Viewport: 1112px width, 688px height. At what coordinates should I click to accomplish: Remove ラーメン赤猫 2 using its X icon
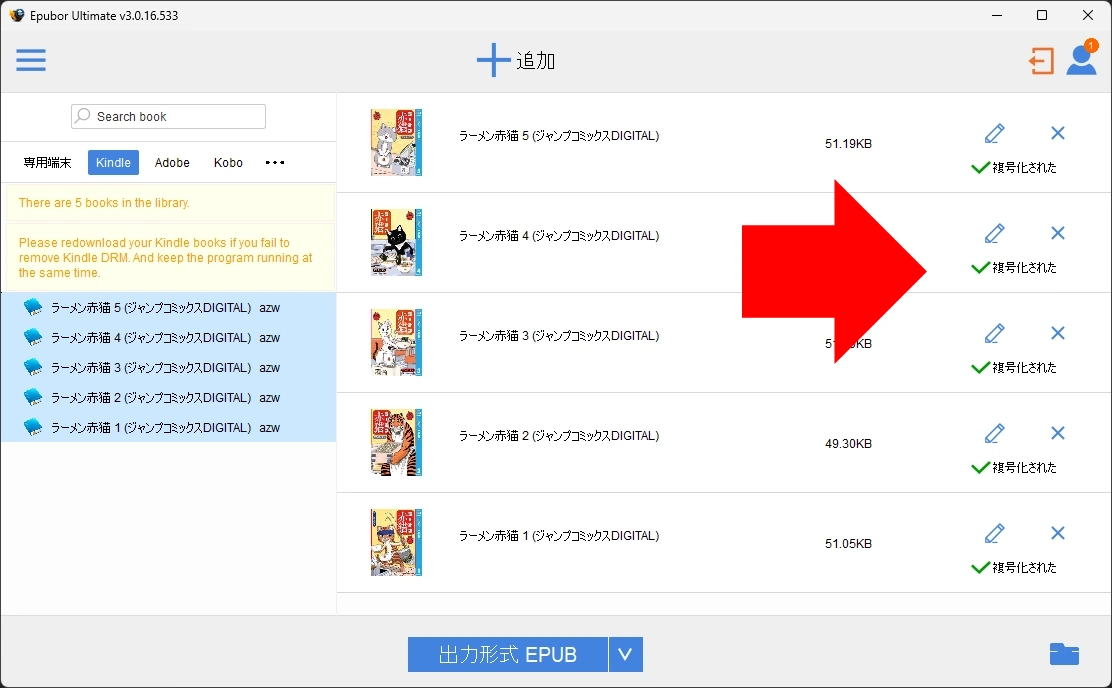point(1057,433)
